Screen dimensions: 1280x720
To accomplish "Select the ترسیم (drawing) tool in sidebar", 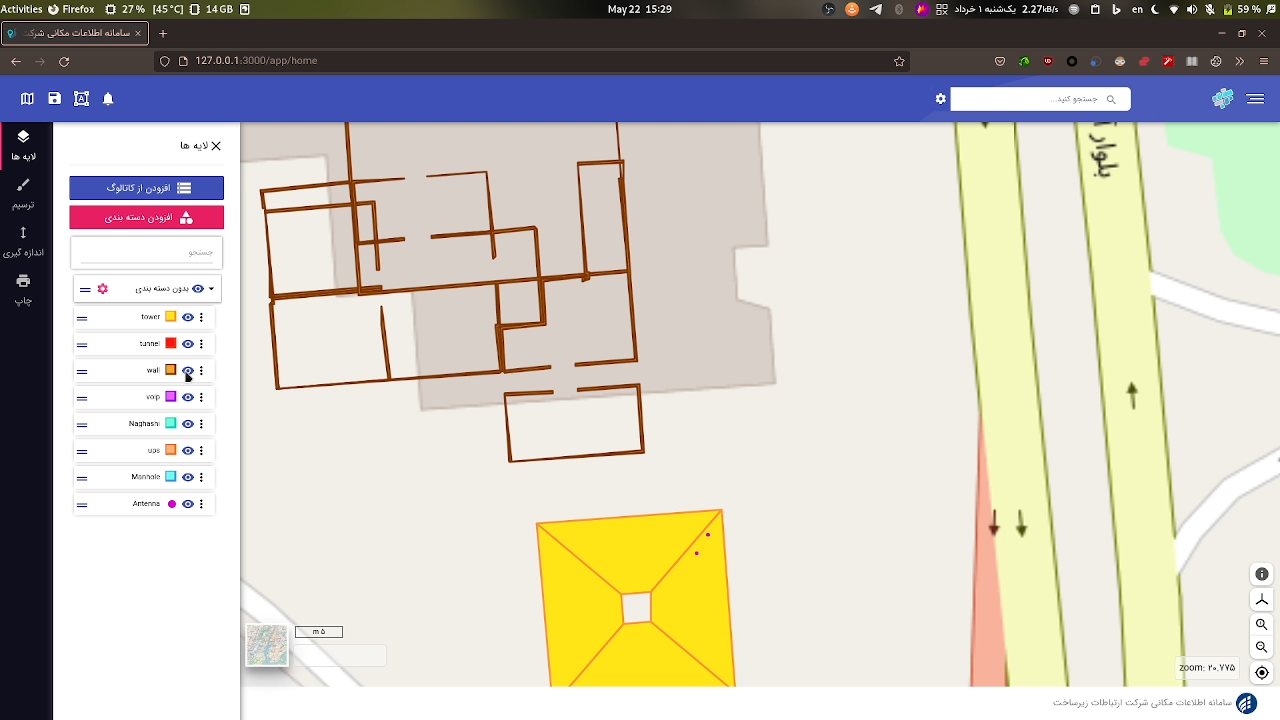I will click(22, 192).
